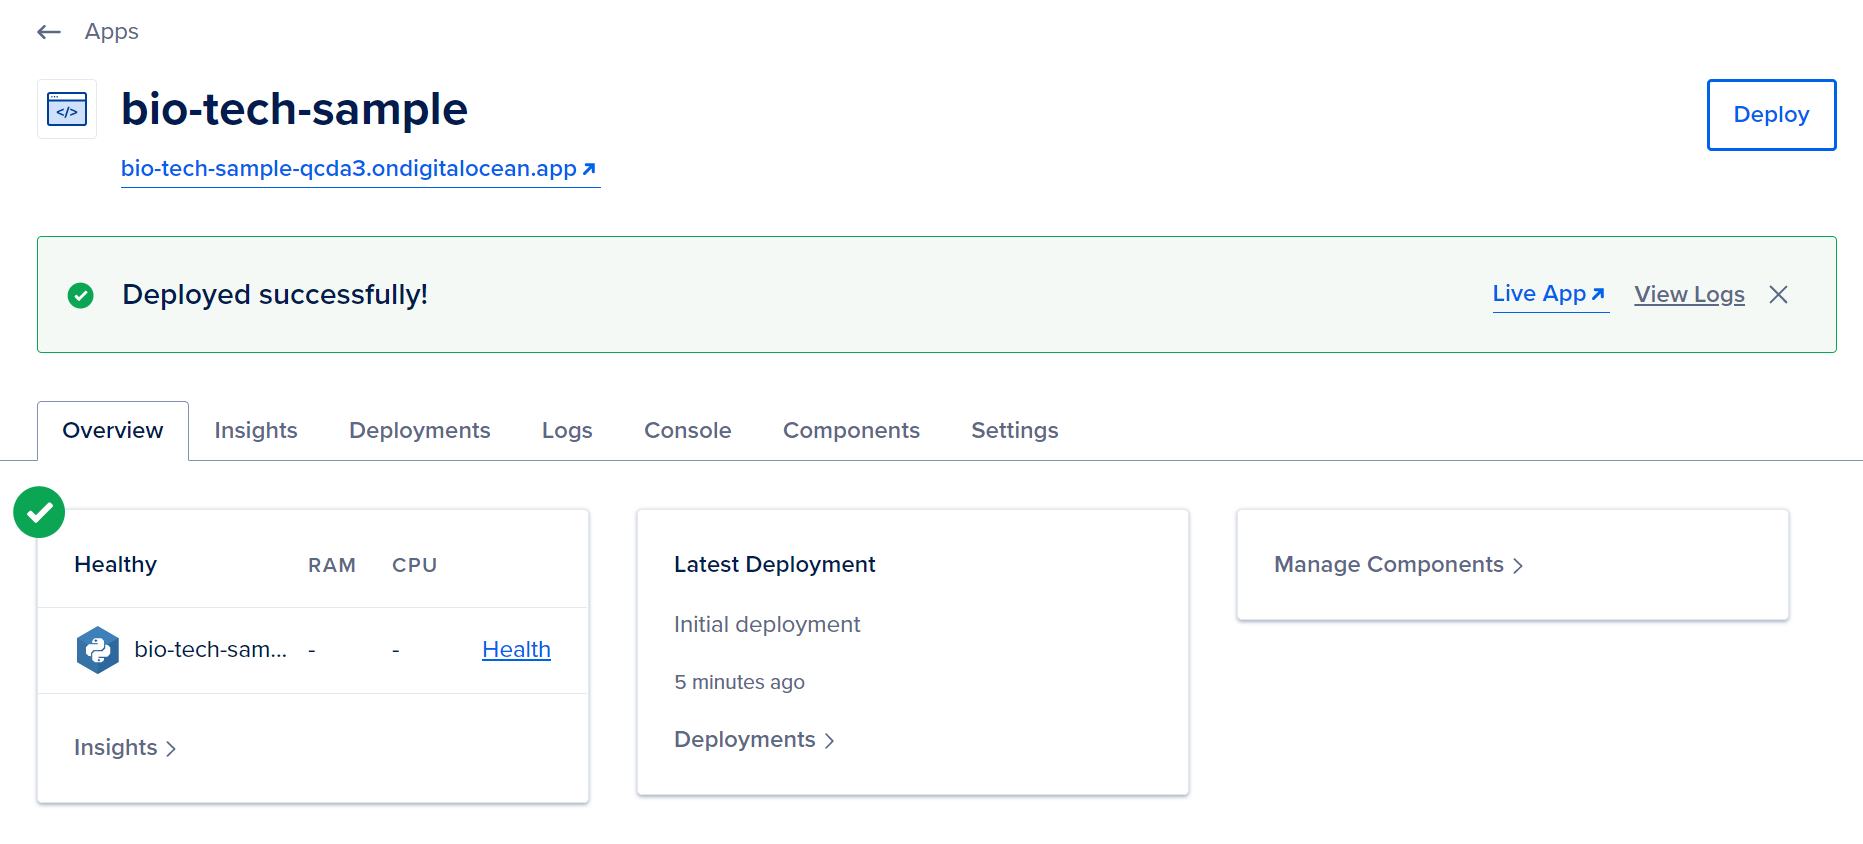Switch to the Insights tab
Image resolution: width=1863 pixels, height=844 pixels.
(256, 430)
